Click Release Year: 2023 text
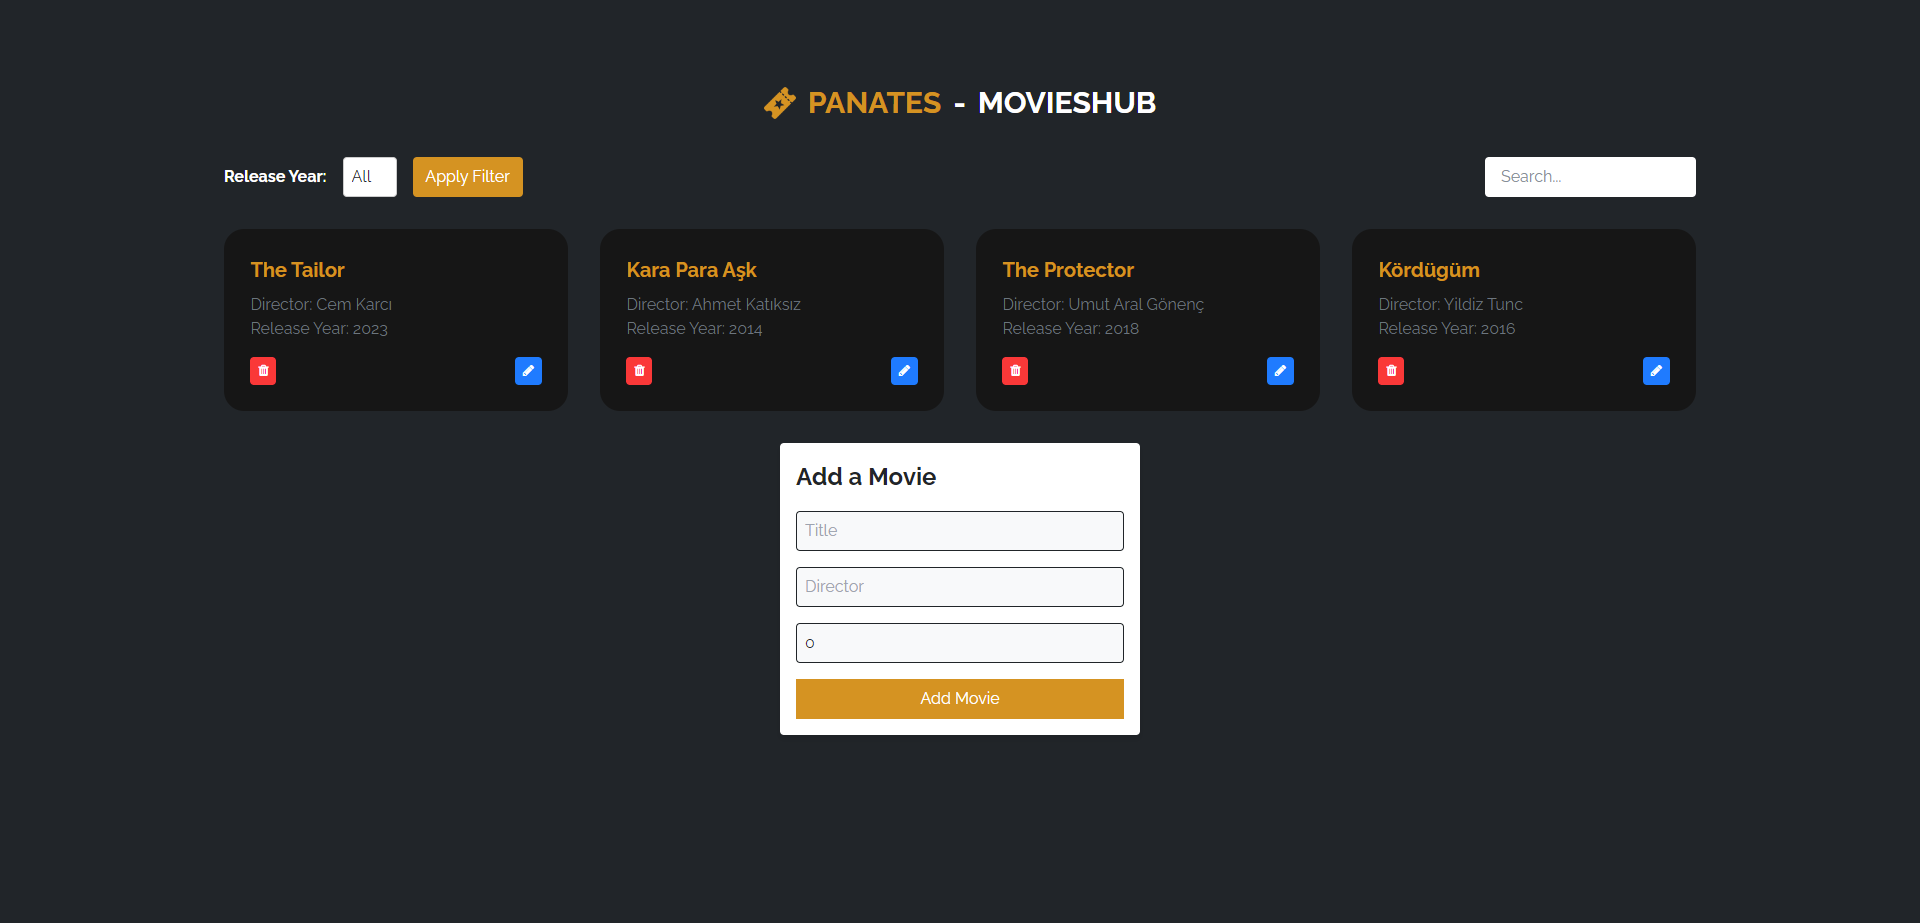Image resolution: width=1920 pixels, height=923 pixels. pyautogui.click(x=319, y=328)
